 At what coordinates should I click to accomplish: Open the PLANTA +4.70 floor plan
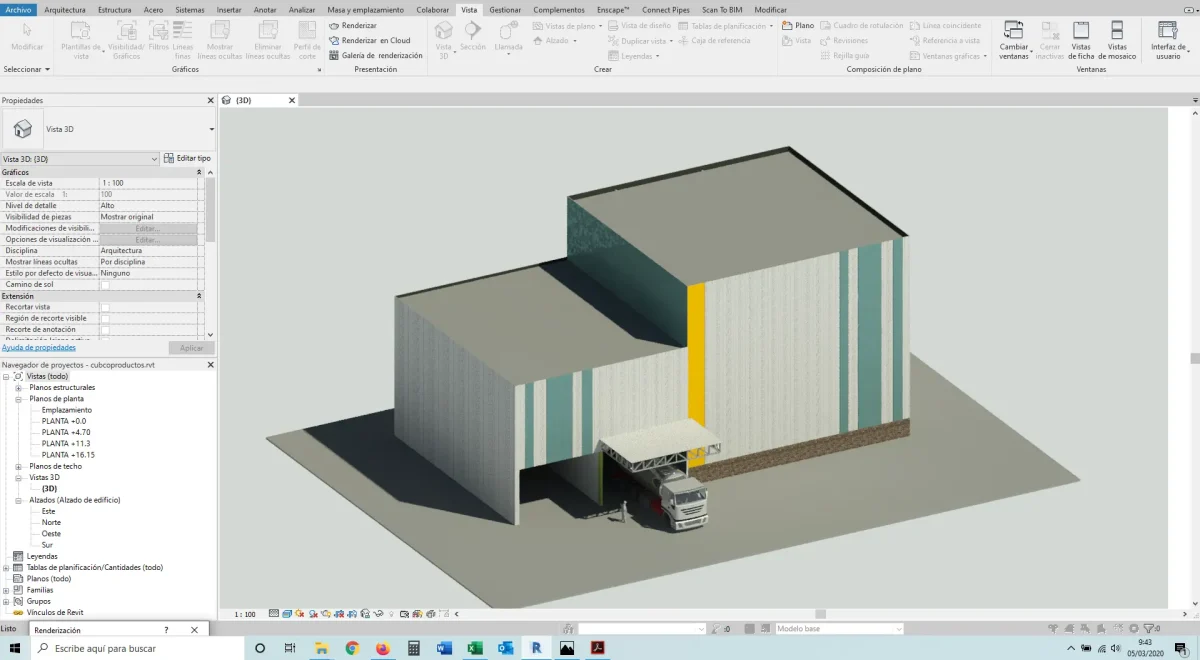point(64,432)
